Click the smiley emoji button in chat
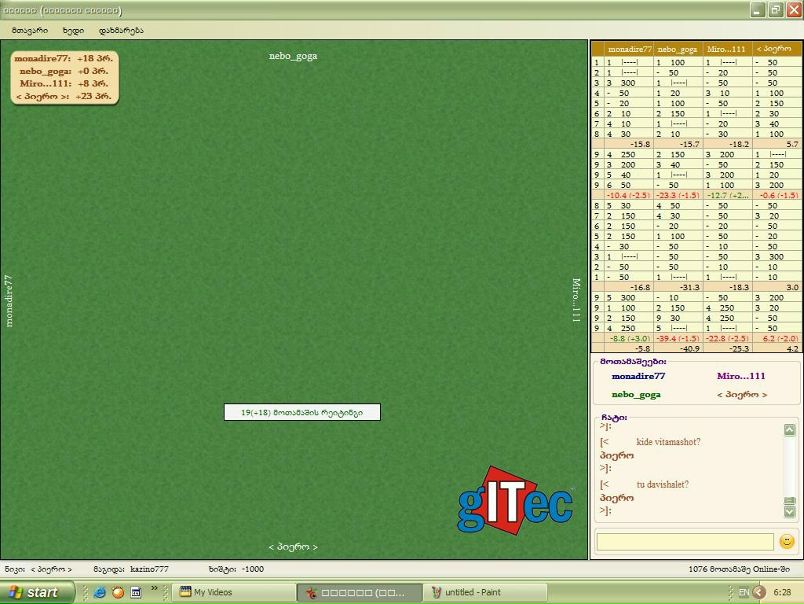804x604 pixels. click(786, 541)
